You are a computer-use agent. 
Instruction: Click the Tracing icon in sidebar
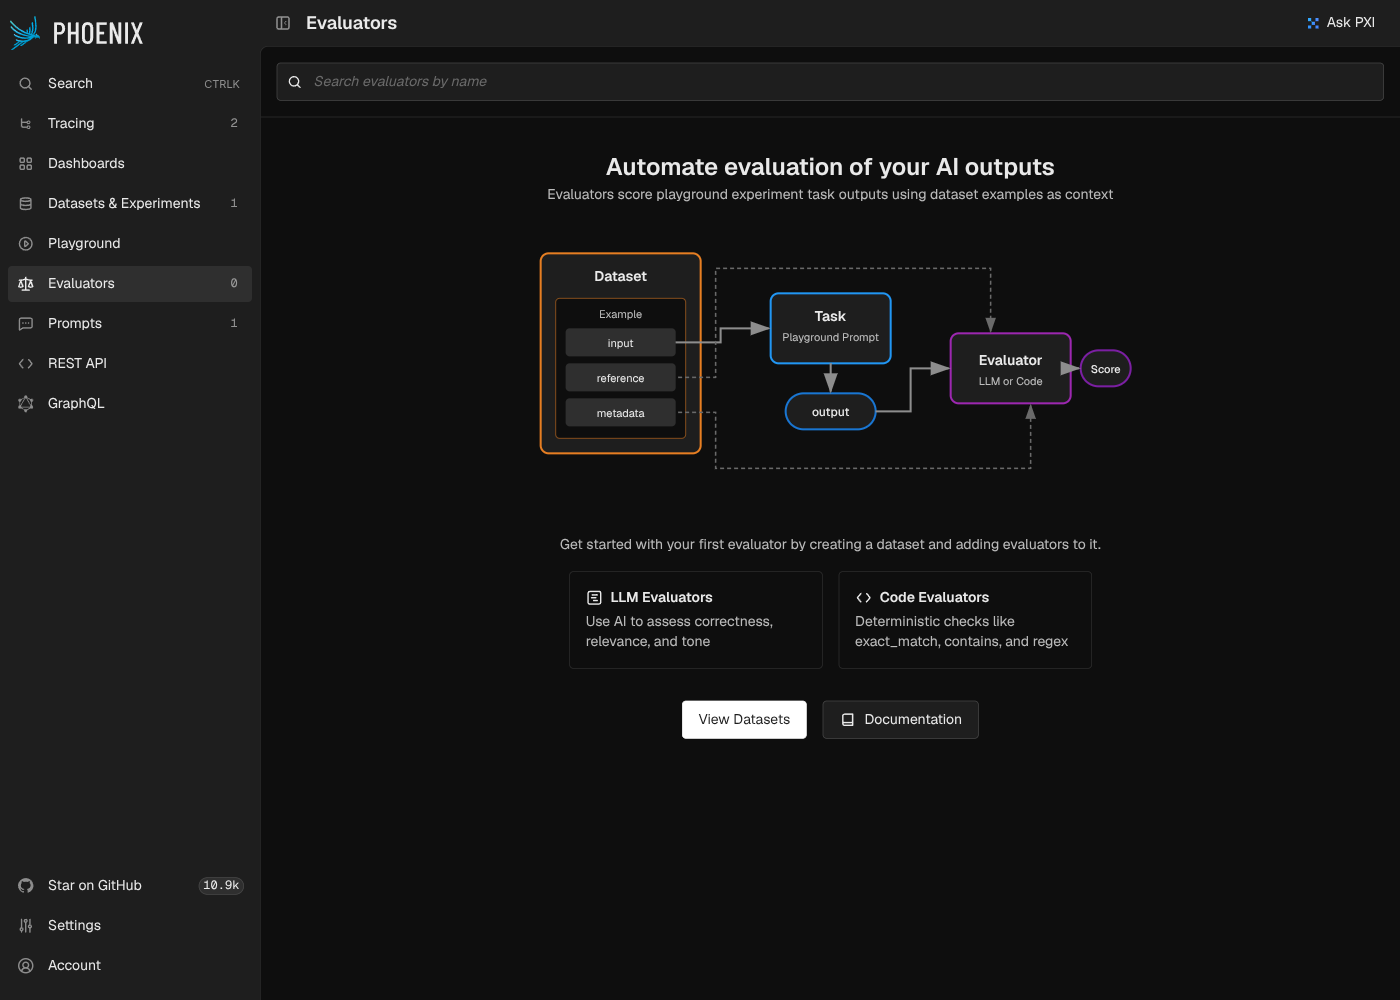(x=26, y=124)
